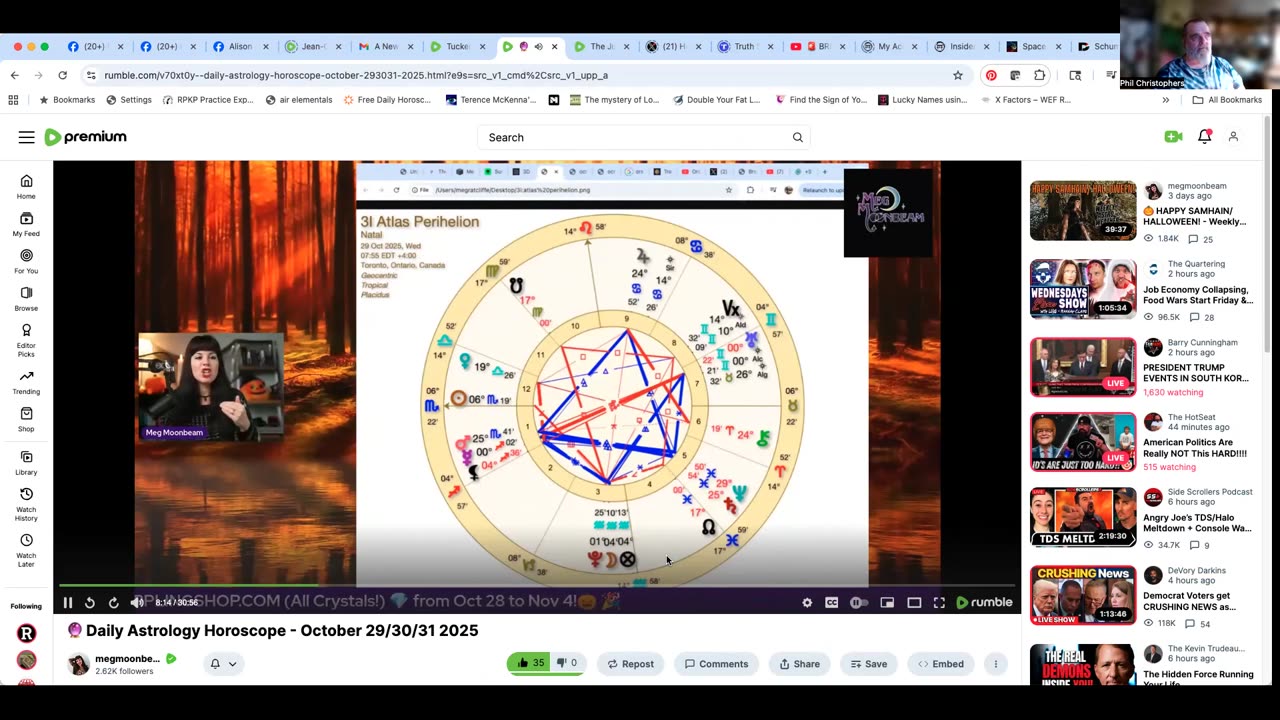Open Browse in sidebar
1280x720 pixels.
point(26,298)
